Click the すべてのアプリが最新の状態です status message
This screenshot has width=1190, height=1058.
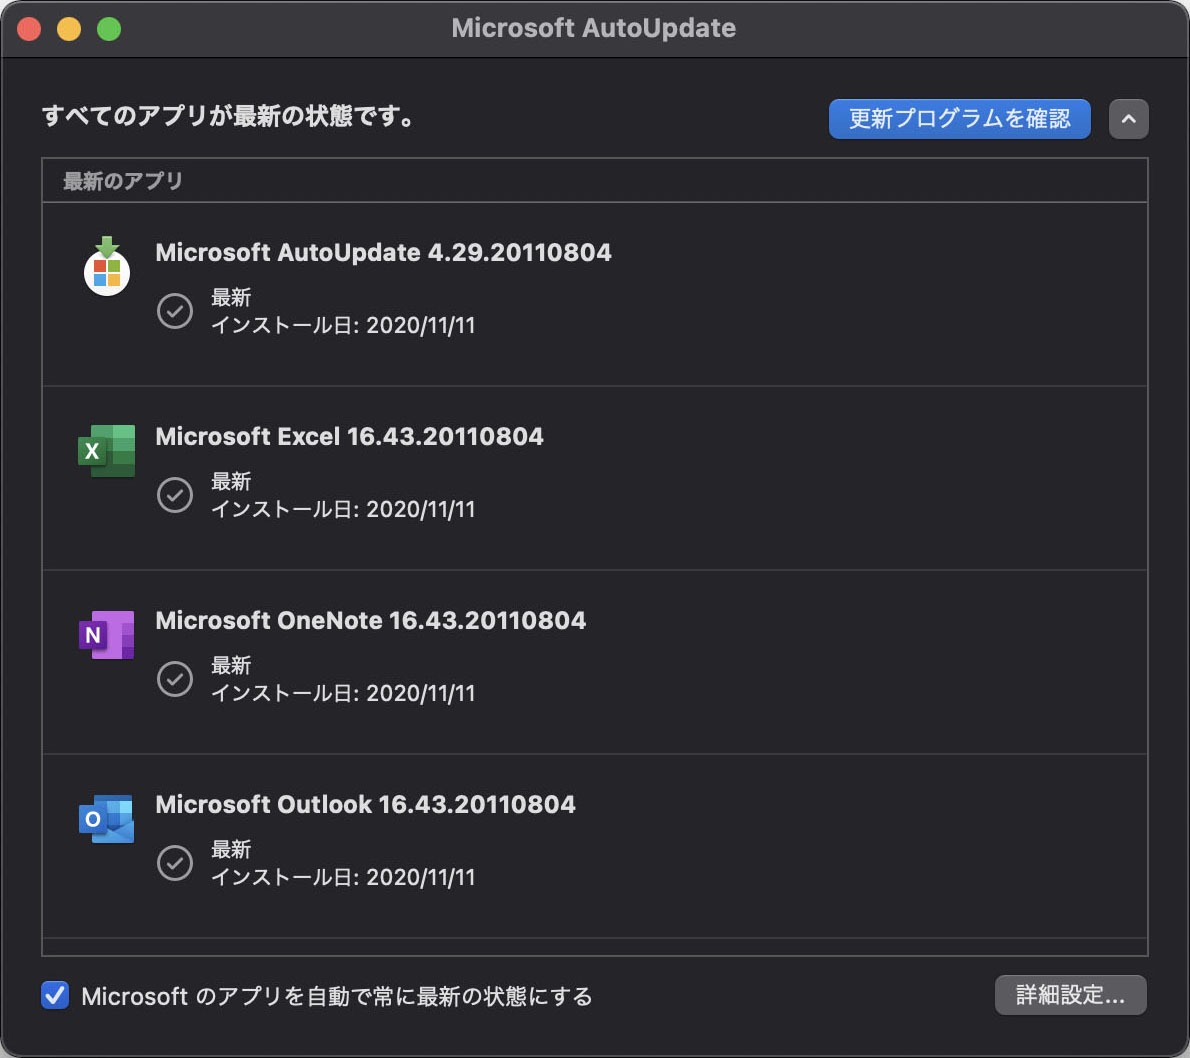tap(228, 116)
